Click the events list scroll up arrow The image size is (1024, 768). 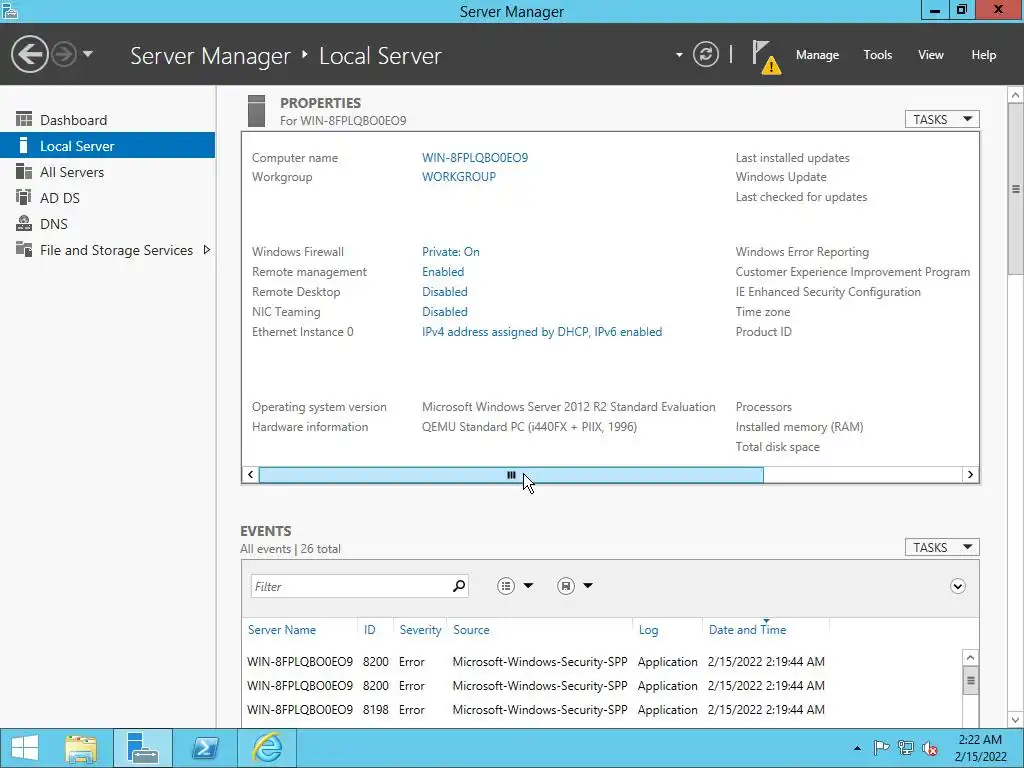970,658
